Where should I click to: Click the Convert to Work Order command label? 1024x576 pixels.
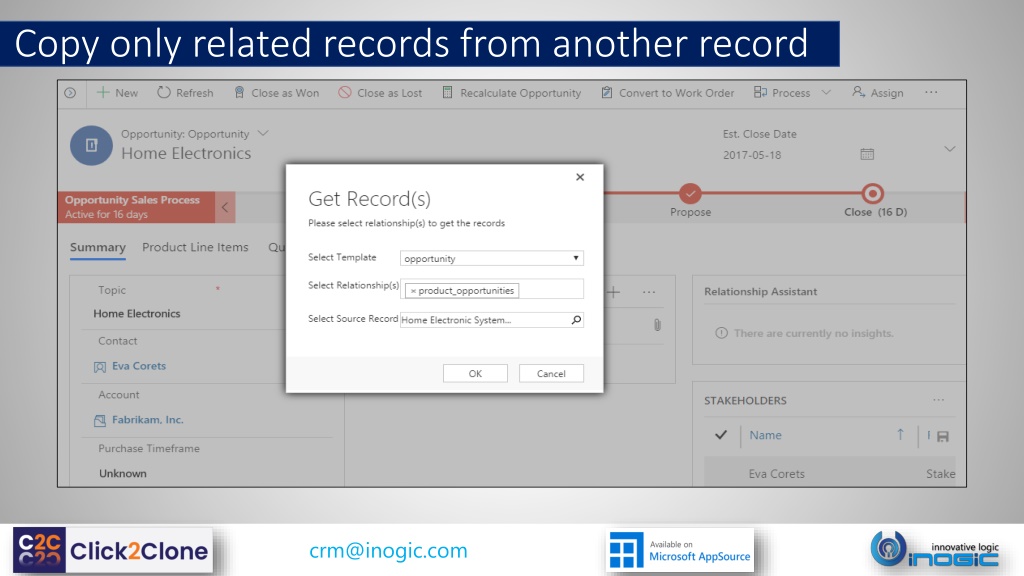[677, 93]
